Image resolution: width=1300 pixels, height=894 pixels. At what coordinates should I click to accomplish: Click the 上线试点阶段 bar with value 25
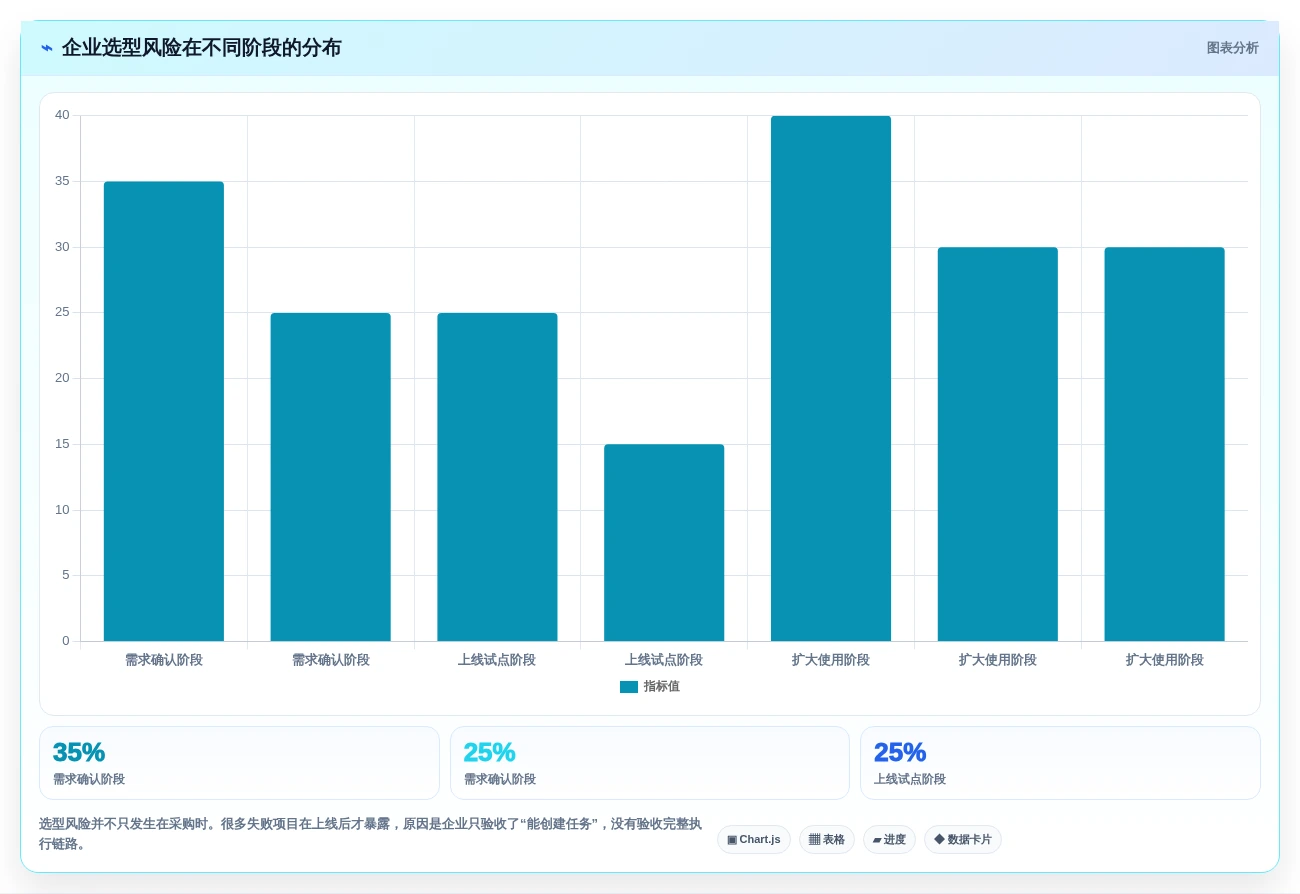point(497,477)
